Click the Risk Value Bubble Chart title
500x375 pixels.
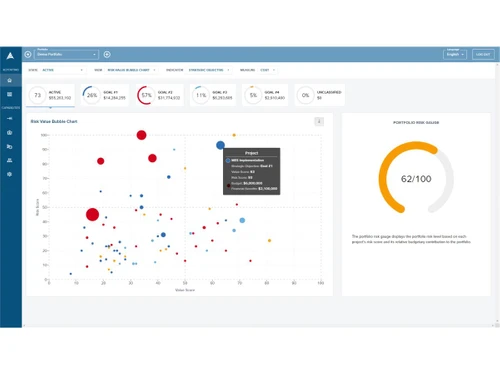pyautogui.click(x=54, y=122)
